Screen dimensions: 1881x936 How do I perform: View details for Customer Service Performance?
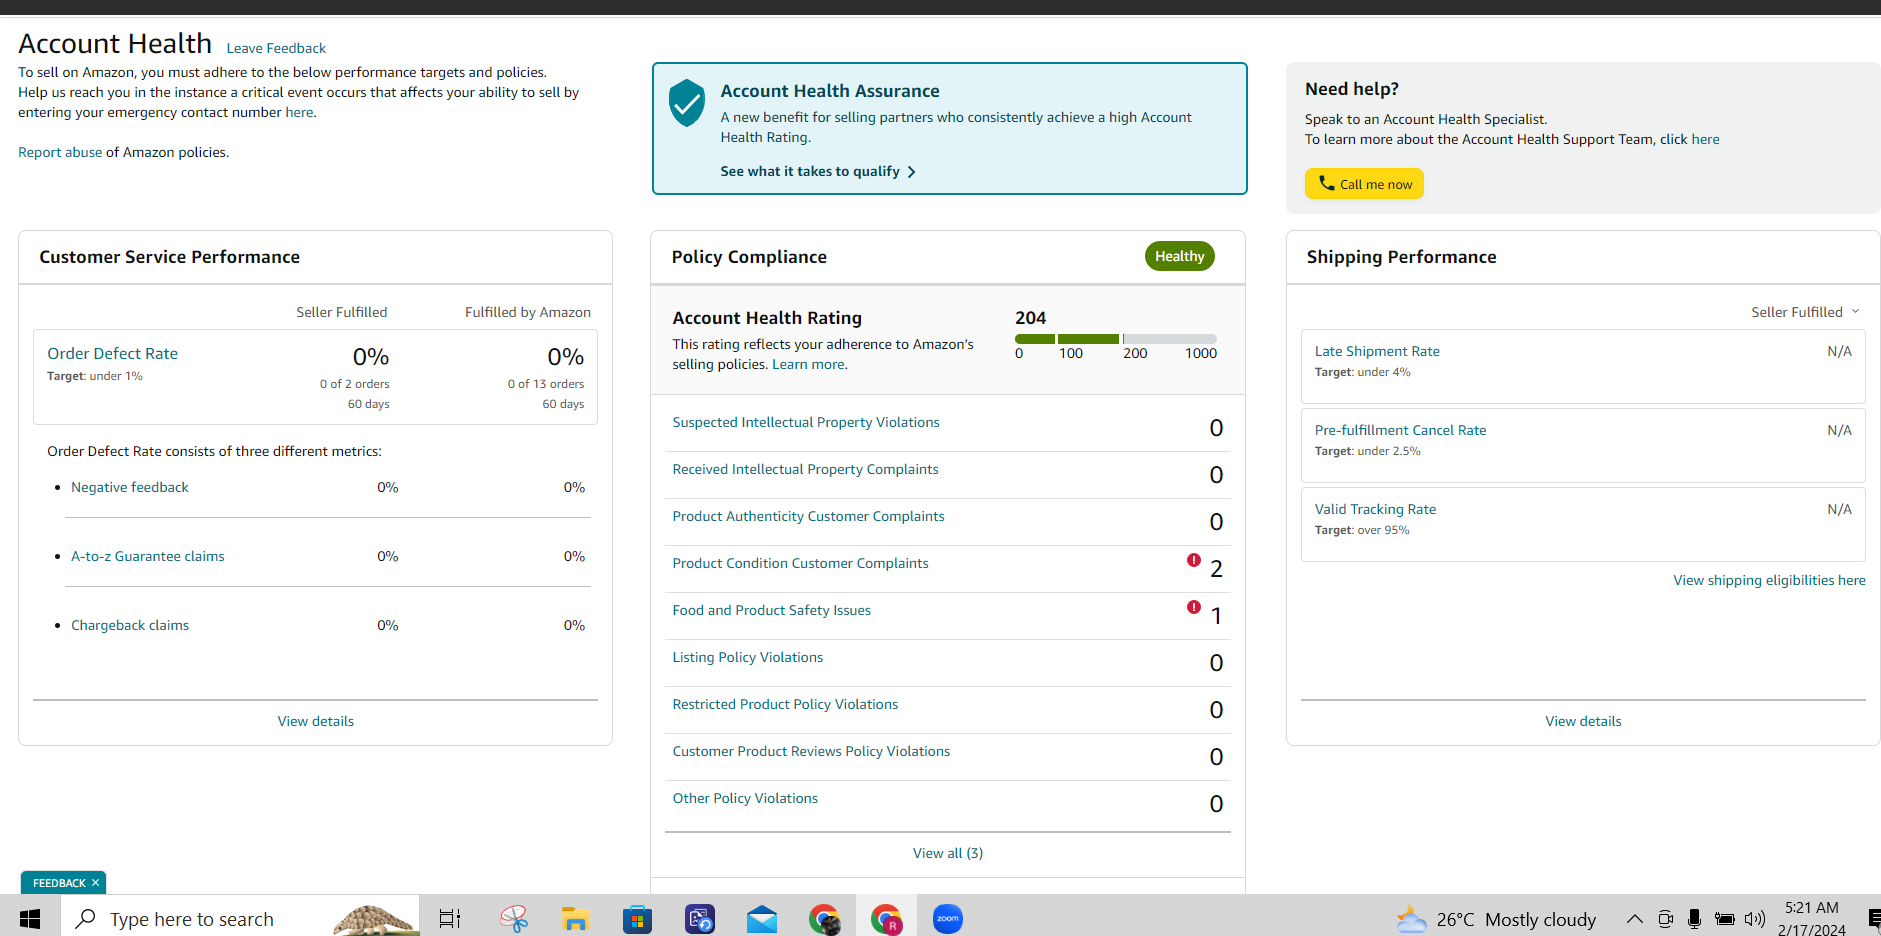(316, 721)
